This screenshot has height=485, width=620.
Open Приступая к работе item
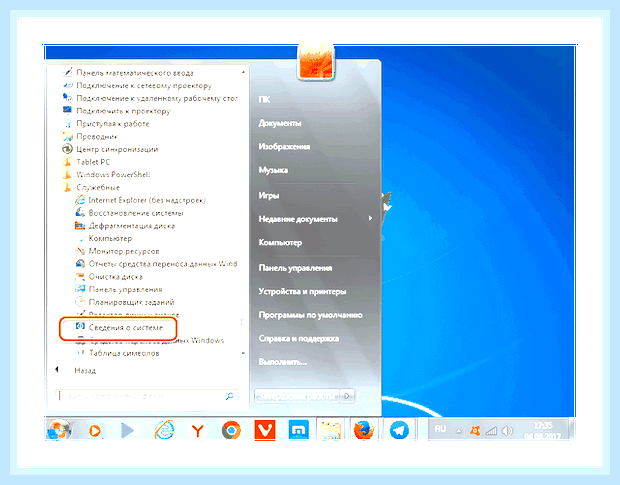106,123
